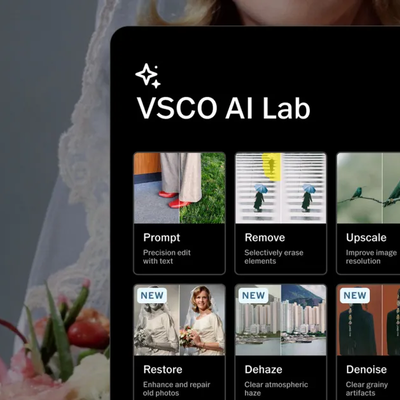This screenshot has height=400, width=400.
Task: Click the city skyline Dehaze thumbnail
Action: (x=281, y=320)
